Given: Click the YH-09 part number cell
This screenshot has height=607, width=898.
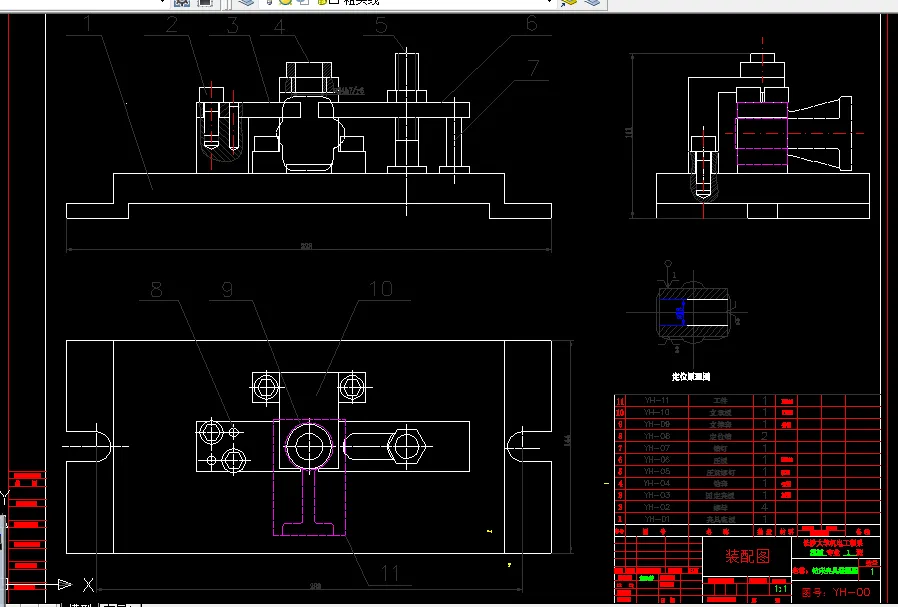Looking at the screenshot, I should pyautogui.click(x=656, y=424).
